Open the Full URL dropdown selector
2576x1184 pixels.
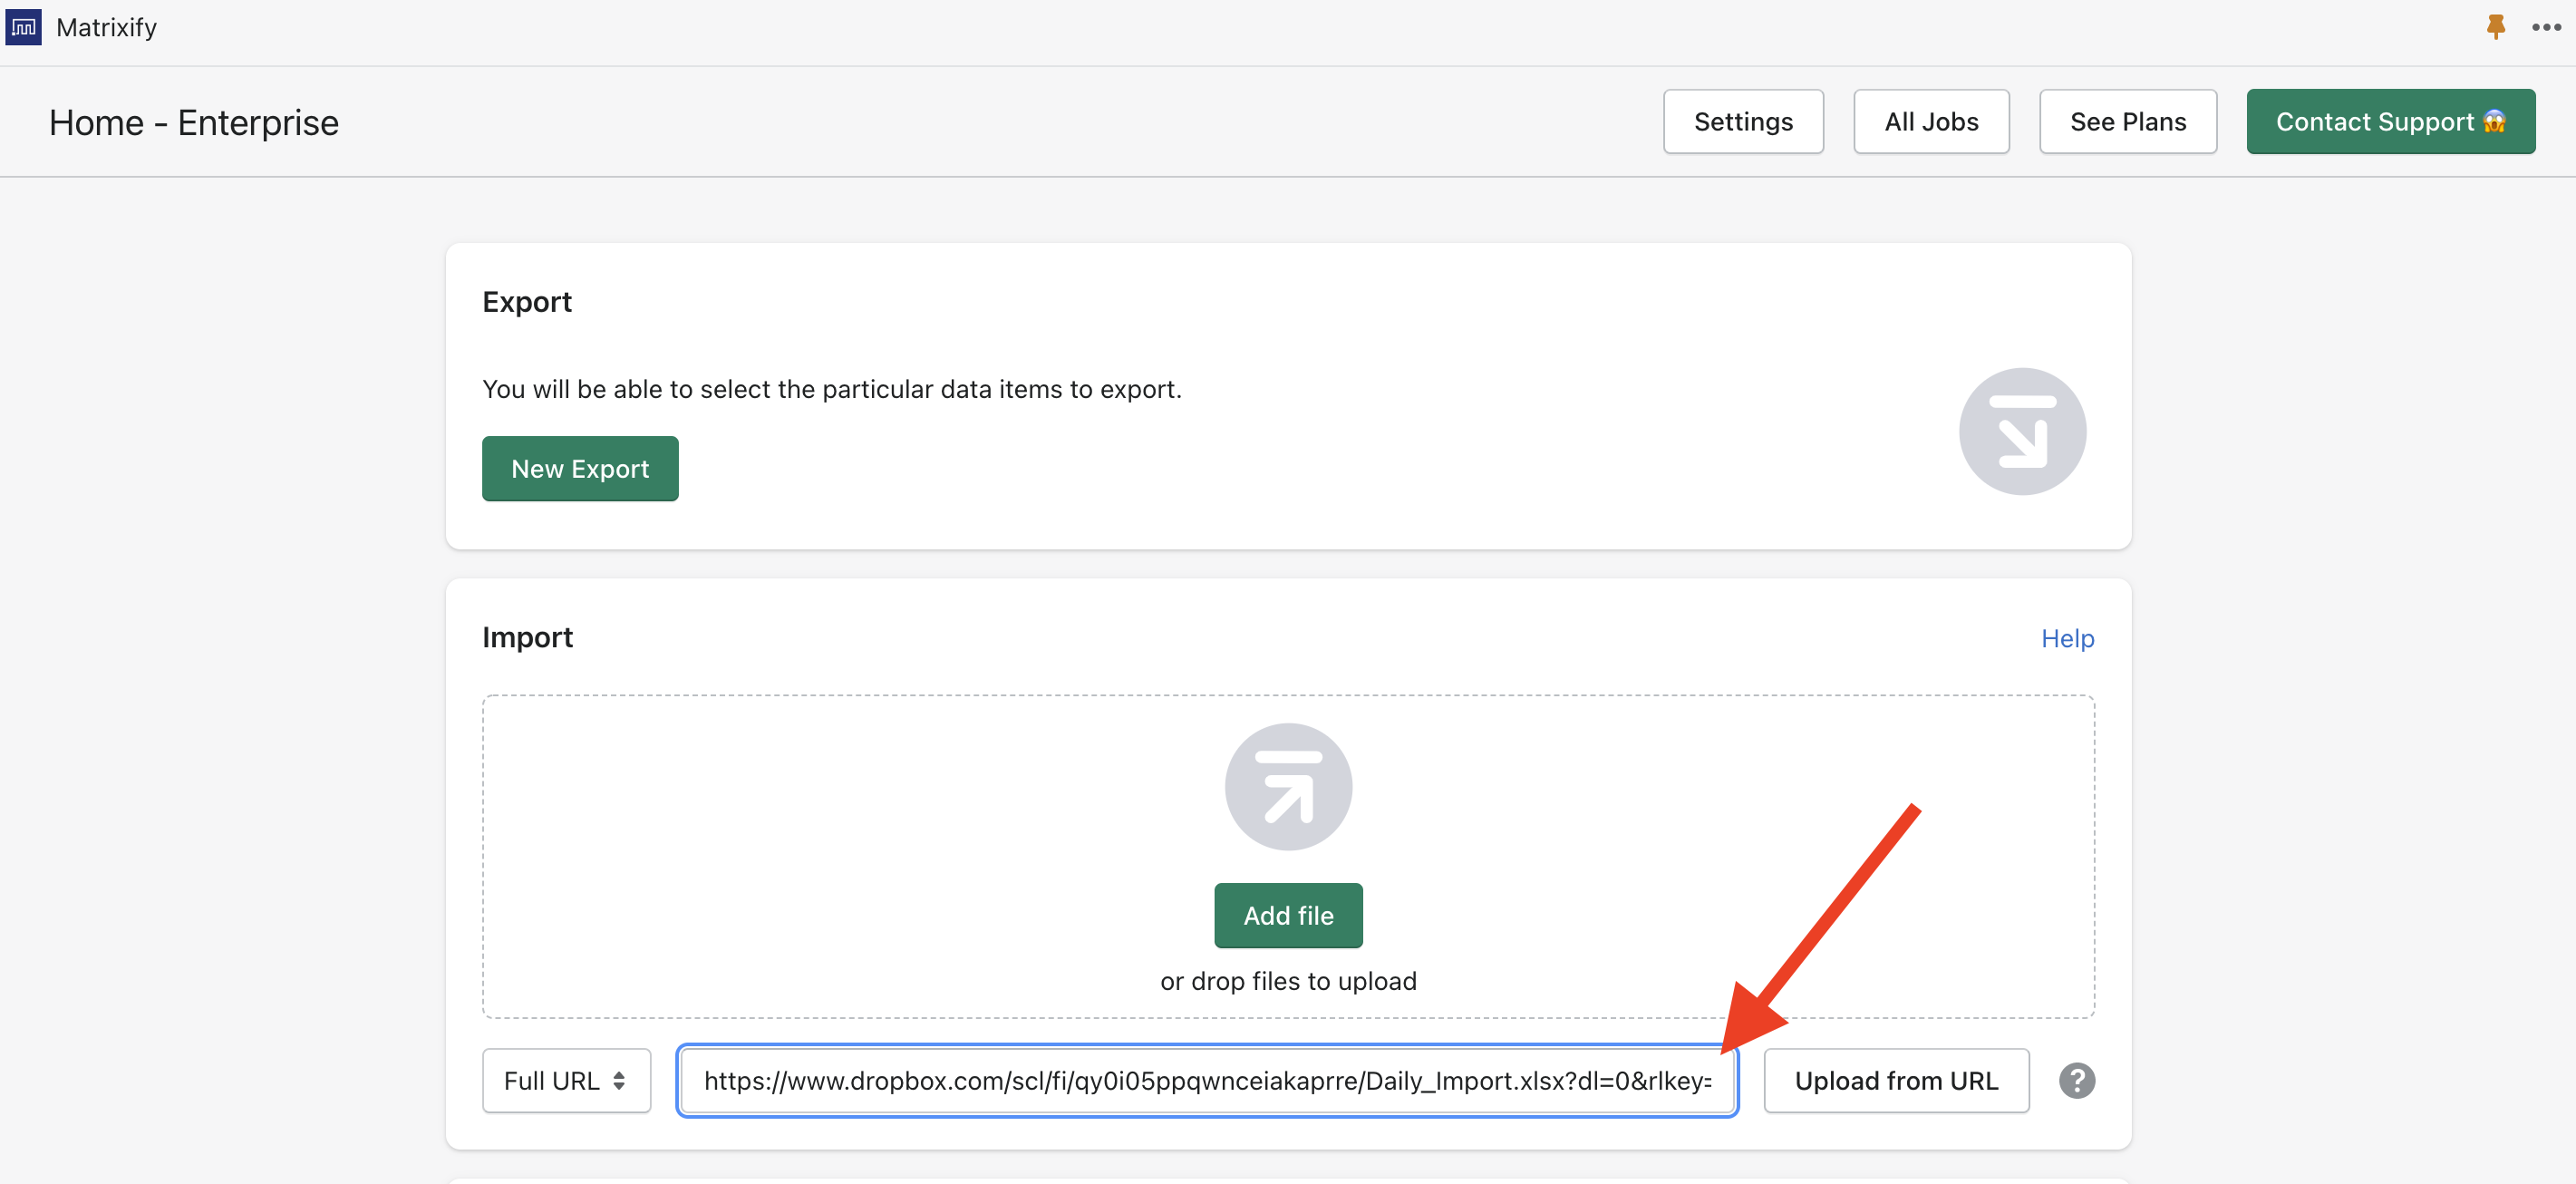click(x=566, y=1080)
